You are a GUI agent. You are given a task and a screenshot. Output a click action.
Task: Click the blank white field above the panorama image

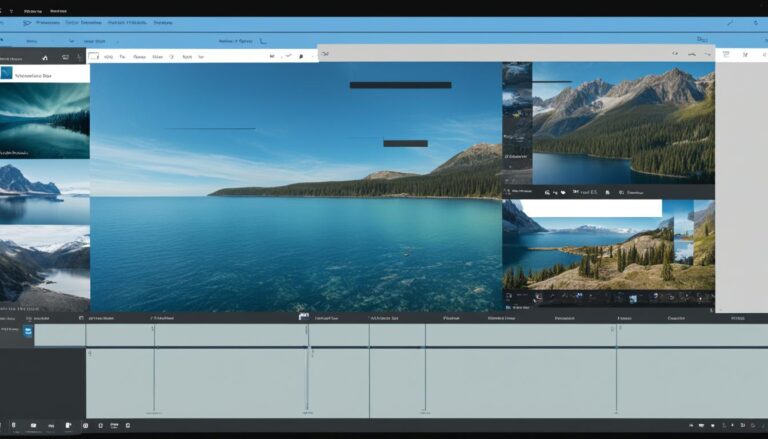(x=592, y=208)
